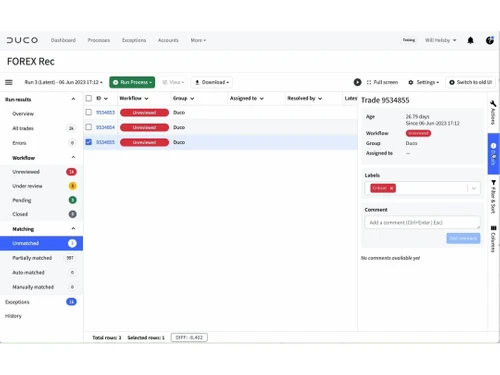Click the Under review count badge
This screenshot has width=500, height=375.
[72, 186]
